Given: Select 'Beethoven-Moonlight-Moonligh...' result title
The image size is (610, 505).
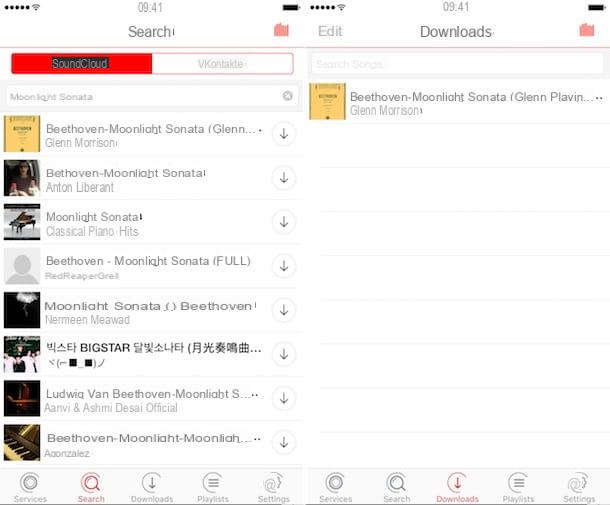Looking at the screenshot, I should tap(154, 438).
